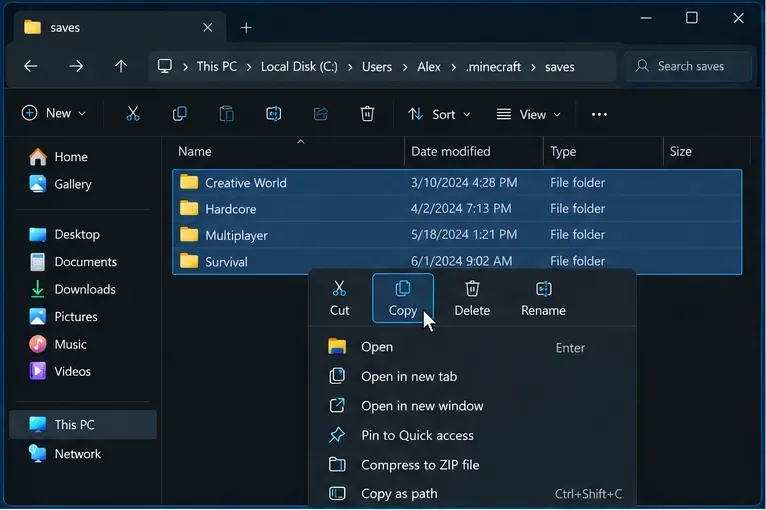This screenshot has height=510, width=766.
Task: Open the View dropdown menu
Action: [529, 114]
